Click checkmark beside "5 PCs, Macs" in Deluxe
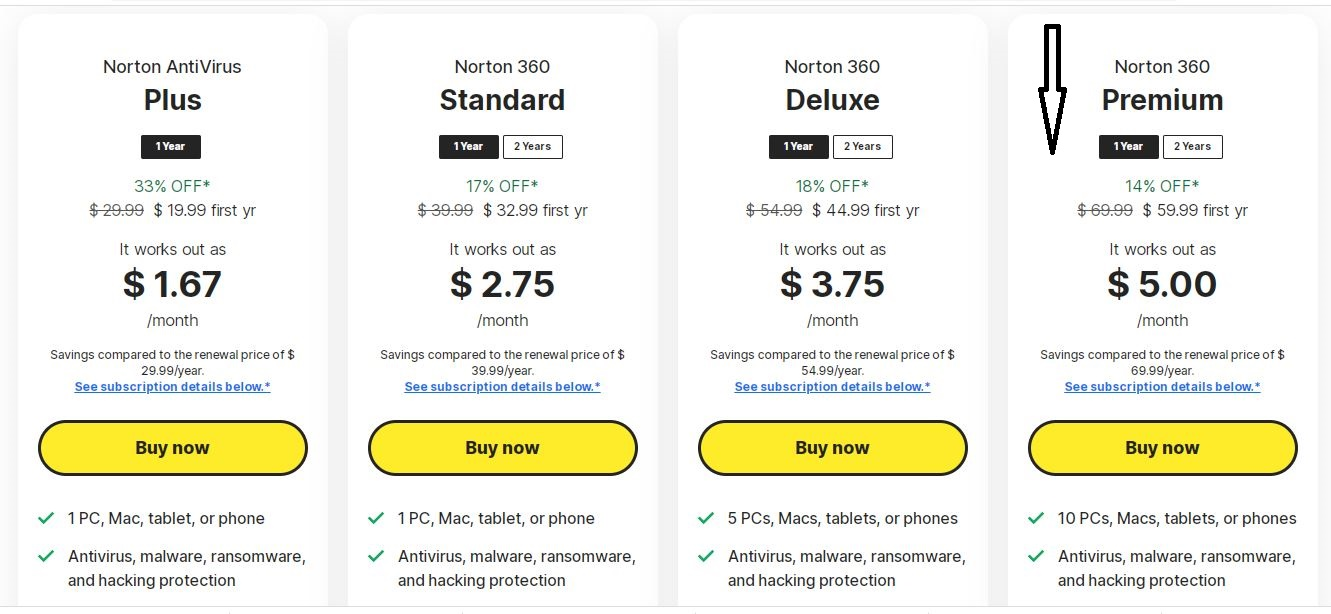The height and width of the screenshot is (614, 1331). [x=706, y=518]
